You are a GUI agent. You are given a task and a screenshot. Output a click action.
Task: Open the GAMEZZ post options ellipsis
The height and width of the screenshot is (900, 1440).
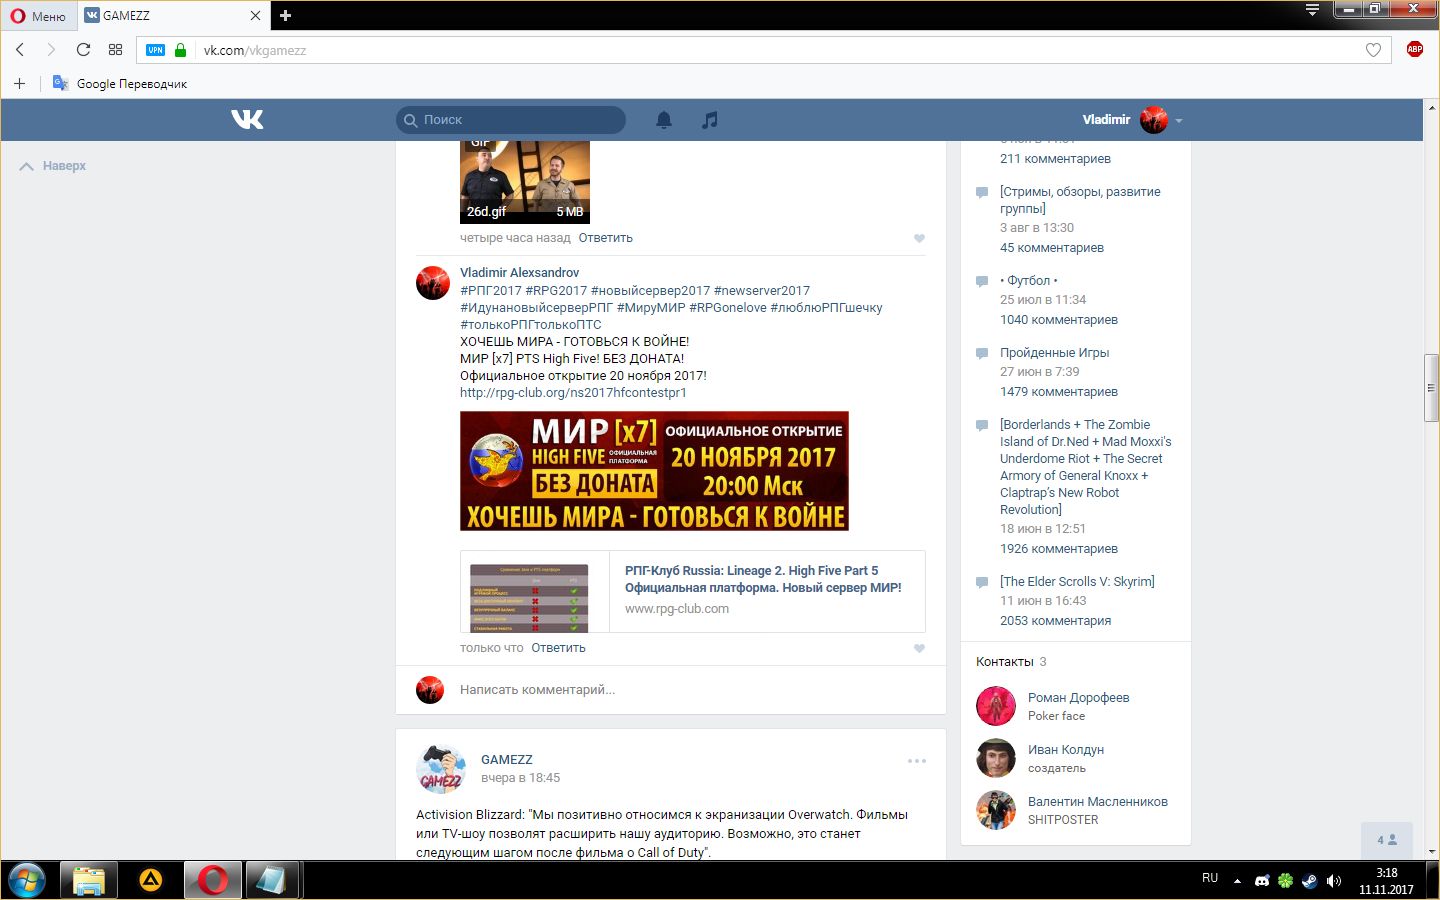[916, 761]
